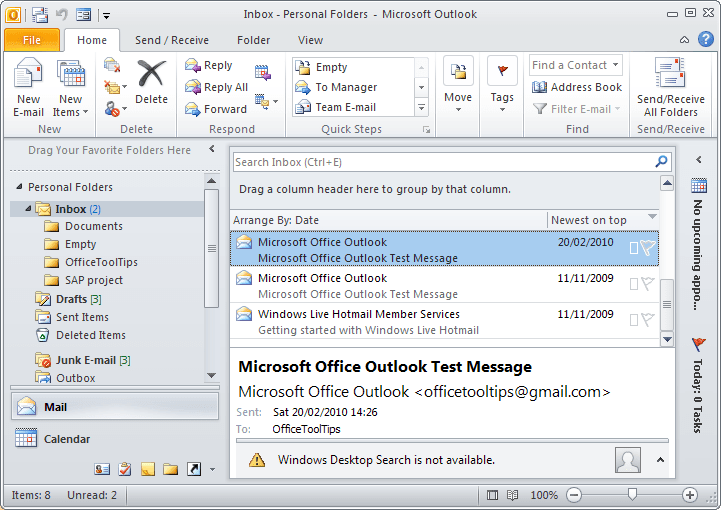Open the Address Book
This screenshot has width=721, height=510.
[577, 87]
